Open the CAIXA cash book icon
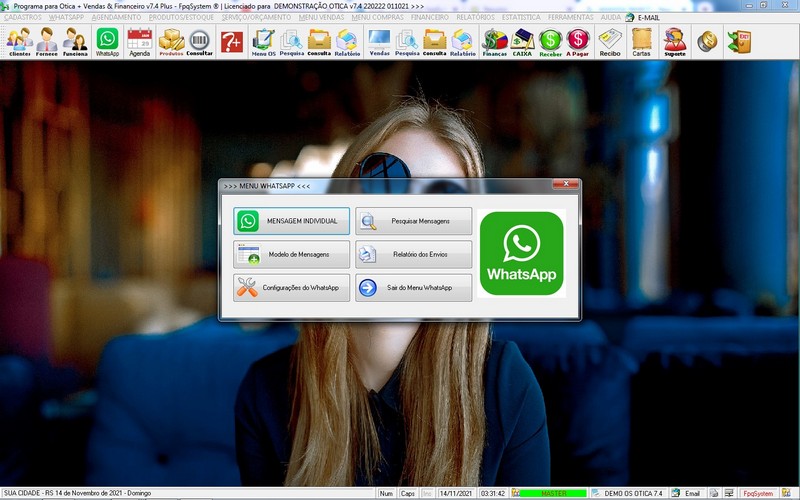800x500 pixels. coord(522,42)
